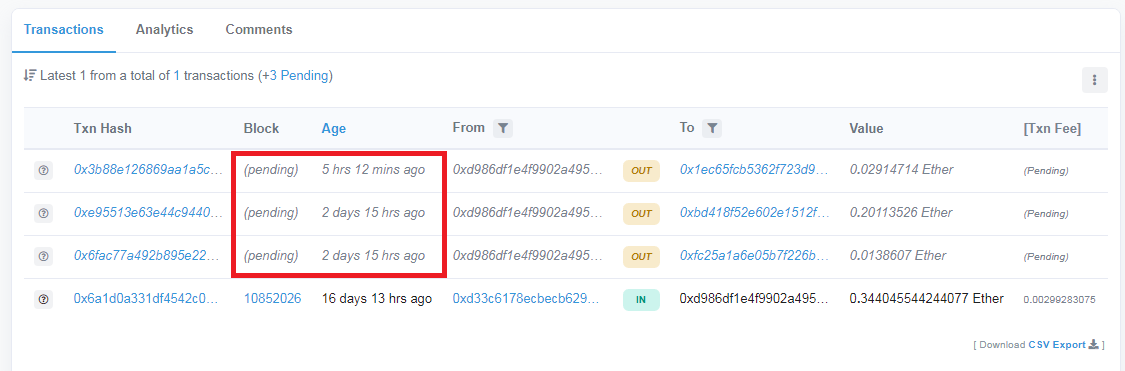Click the Block column header

[x=261, y=129]
